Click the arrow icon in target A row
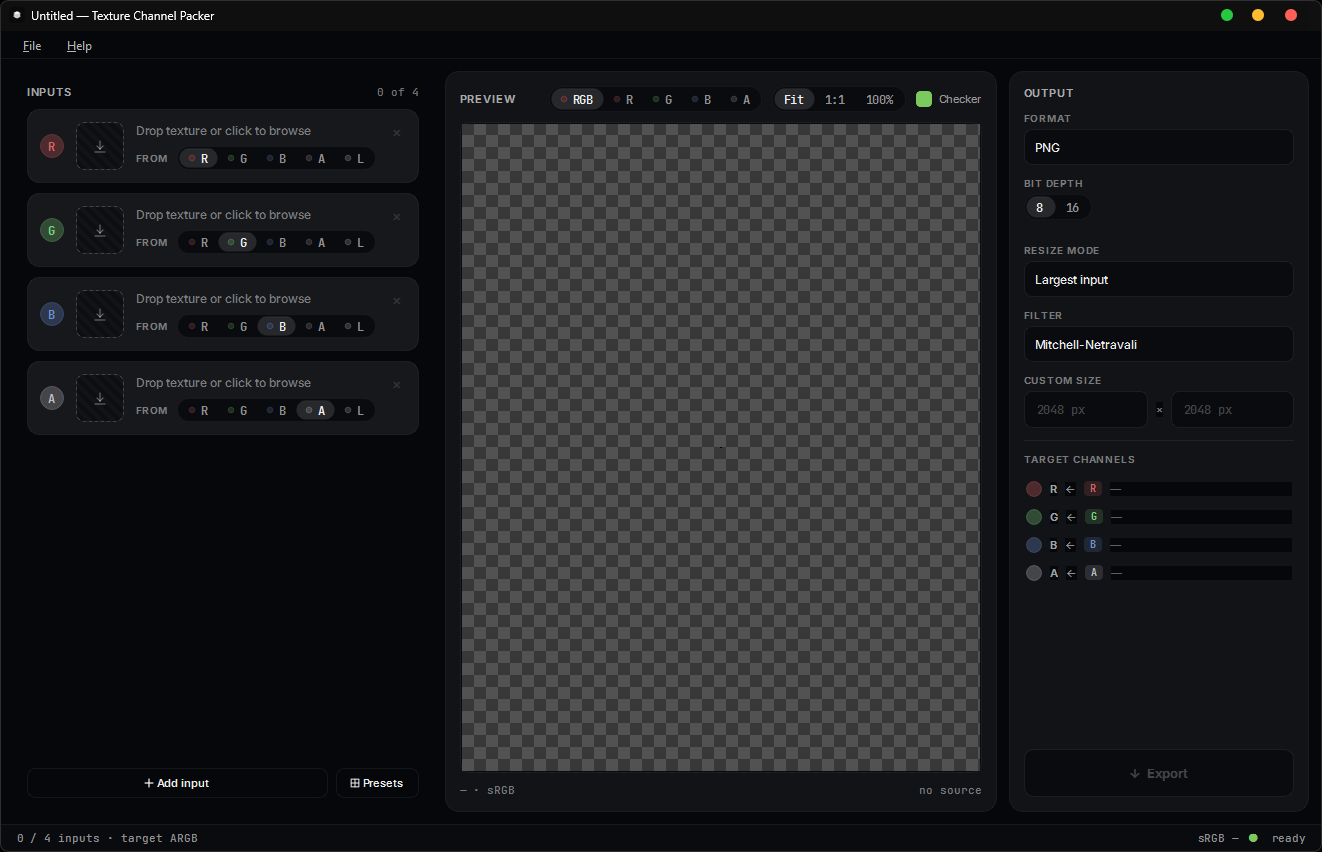The height and width of the screenshot is (852, 1322). pyautogui.click(x=1070, y=573)
